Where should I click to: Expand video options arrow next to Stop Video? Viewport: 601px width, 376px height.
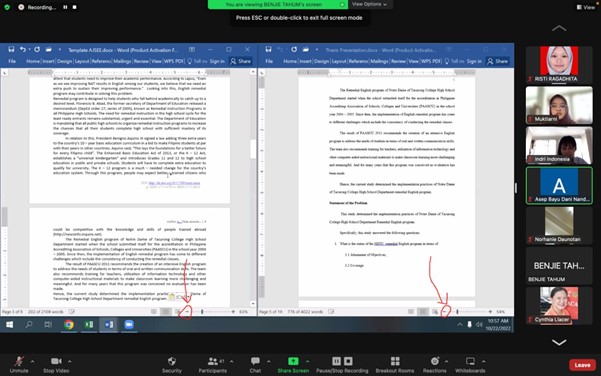point(69,361)
